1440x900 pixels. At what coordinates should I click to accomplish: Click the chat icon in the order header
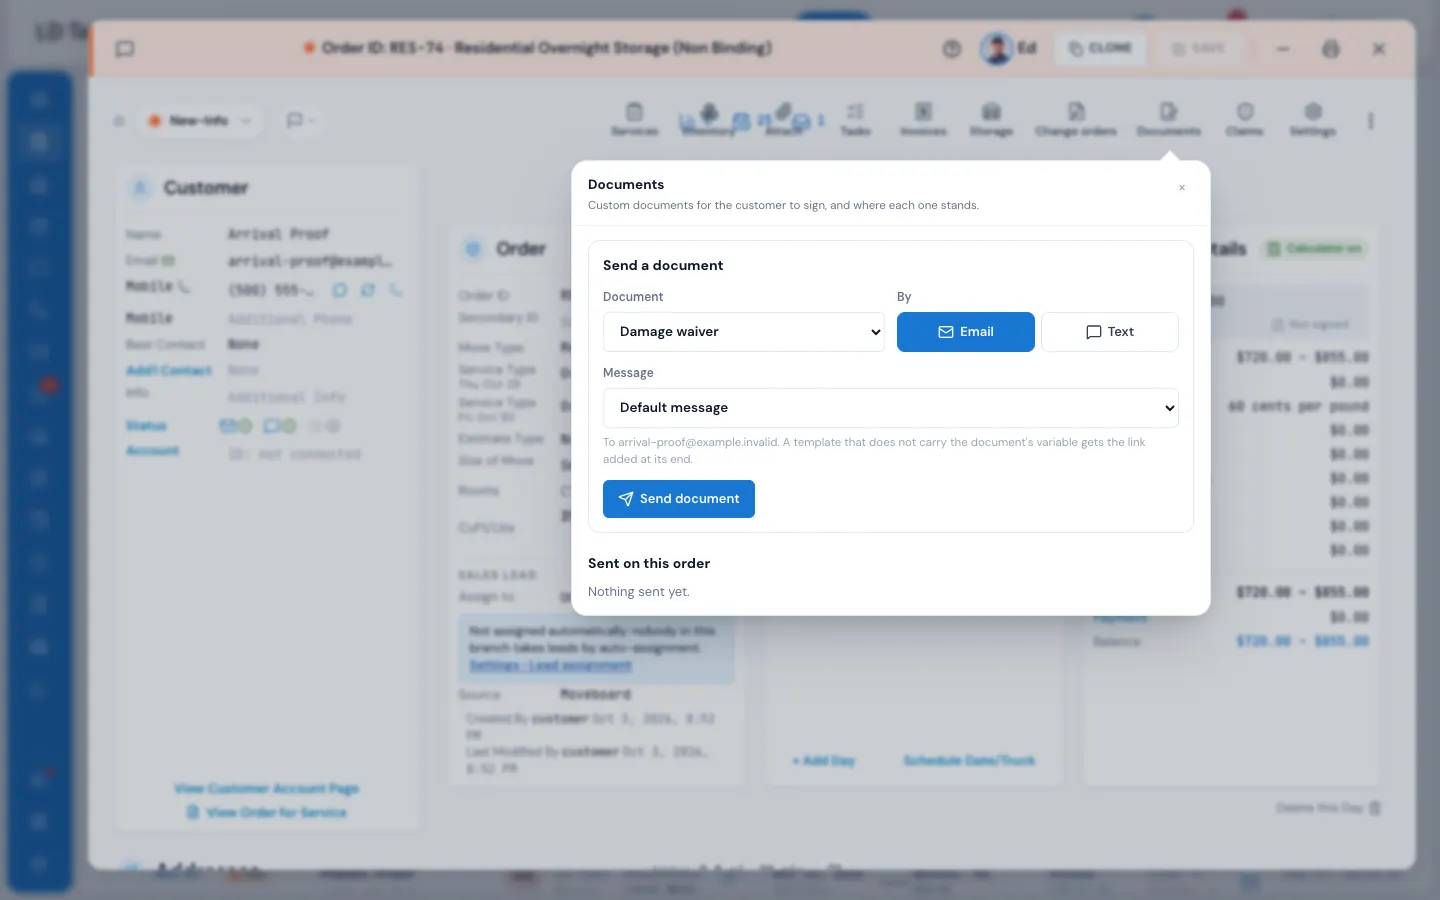tap(125, 49)
